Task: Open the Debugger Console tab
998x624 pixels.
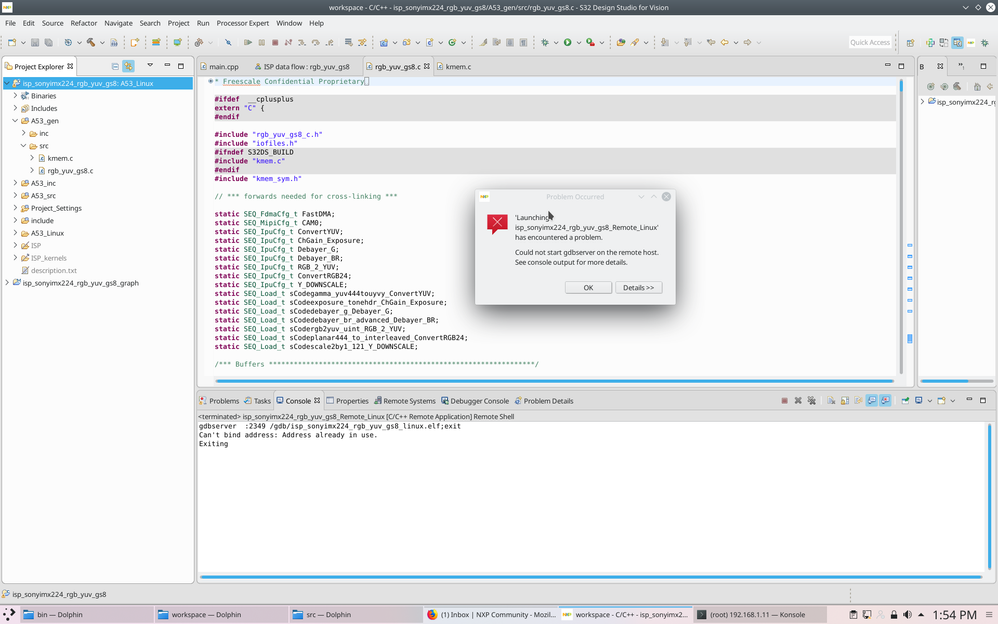Action: 475,401
